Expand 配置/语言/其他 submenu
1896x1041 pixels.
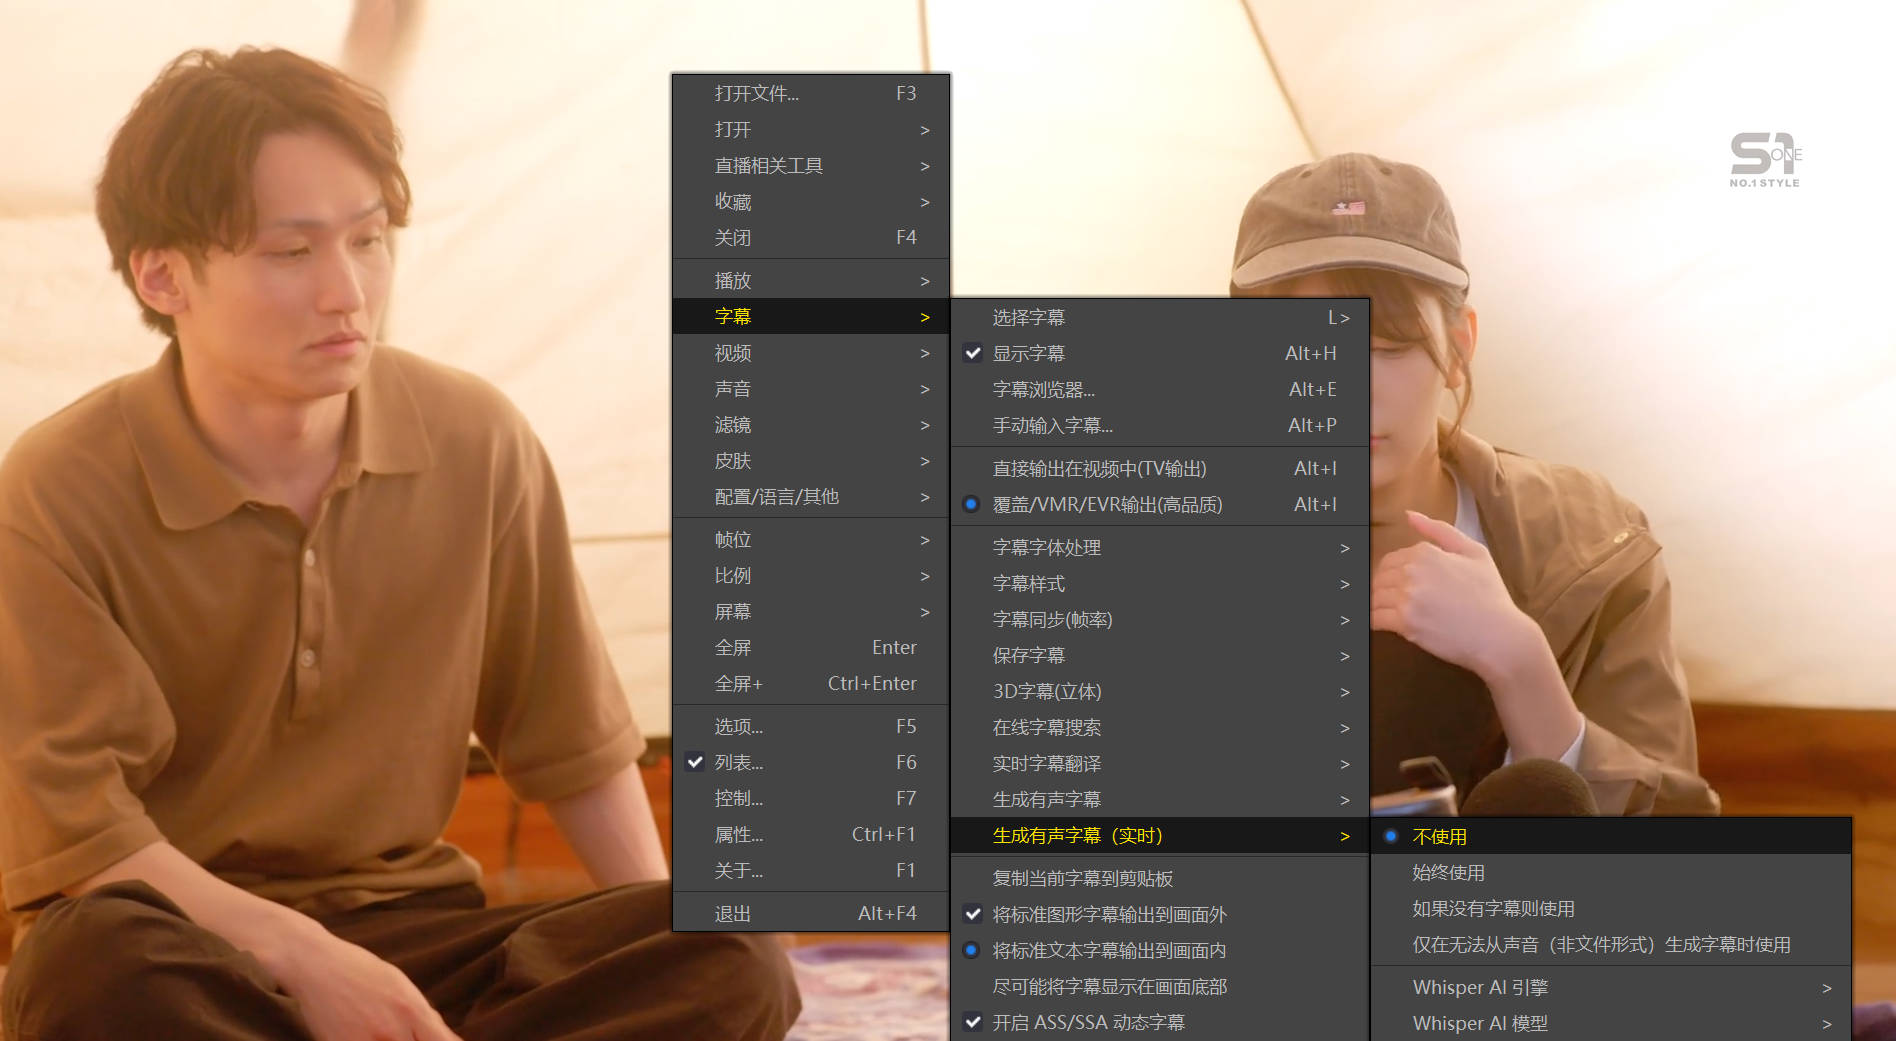811,497
